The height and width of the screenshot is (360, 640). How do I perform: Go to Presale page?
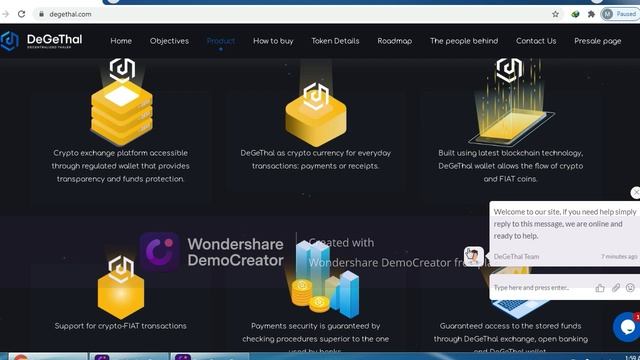[x=598, y=41]
